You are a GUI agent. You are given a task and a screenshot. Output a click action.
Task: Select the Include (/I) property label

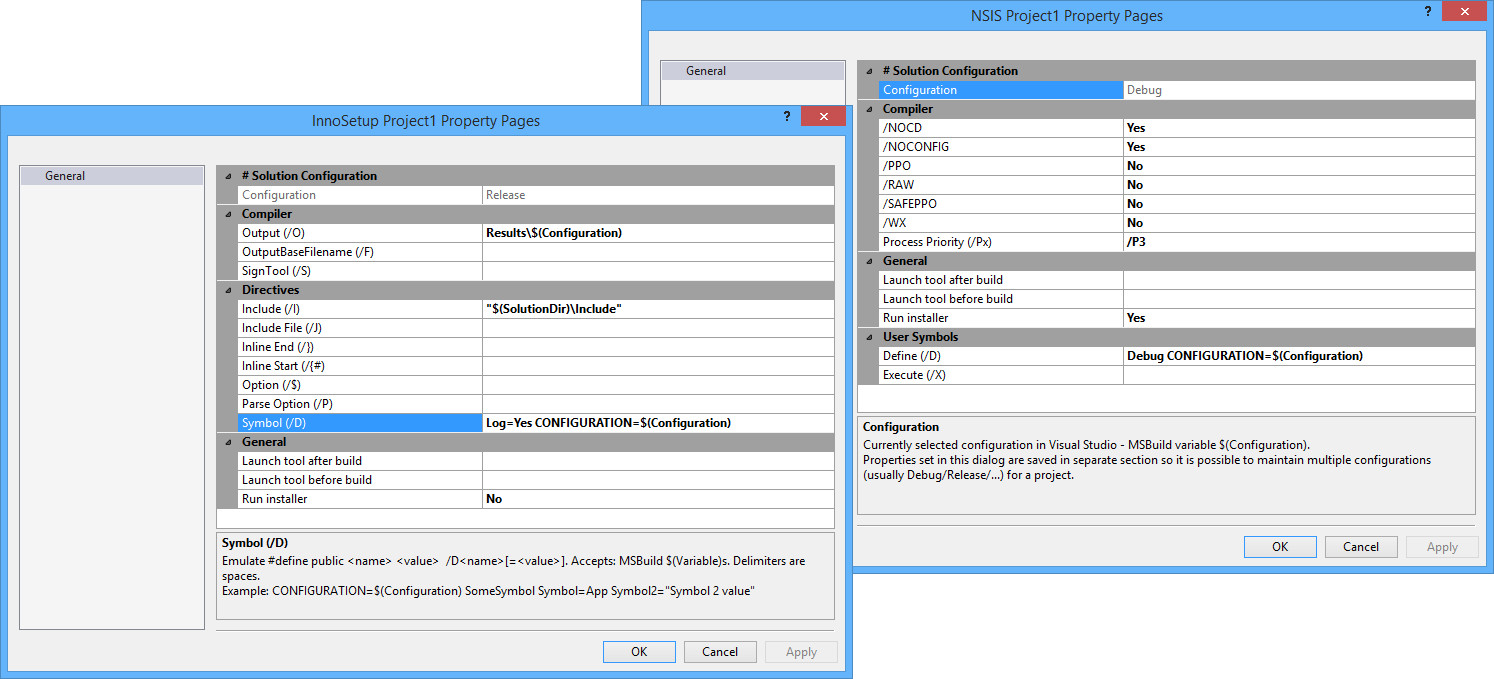[360, 309]
